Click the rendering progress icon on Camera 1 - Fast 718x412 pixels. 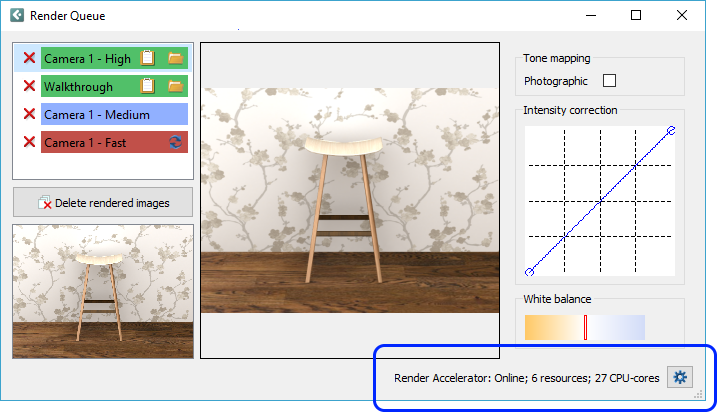(x=175, y=142)
